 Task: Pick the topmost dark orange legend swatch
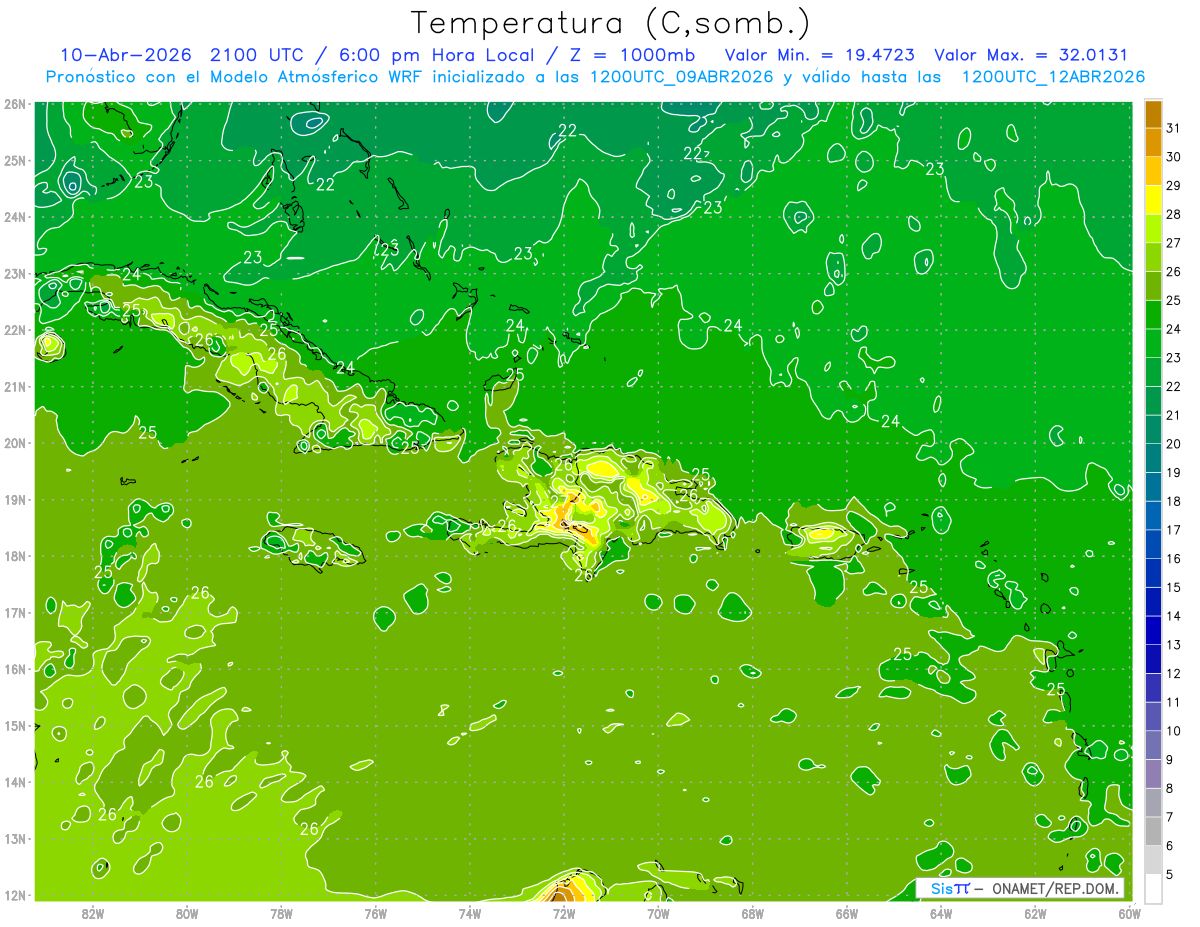click(x=1153, y=114)
